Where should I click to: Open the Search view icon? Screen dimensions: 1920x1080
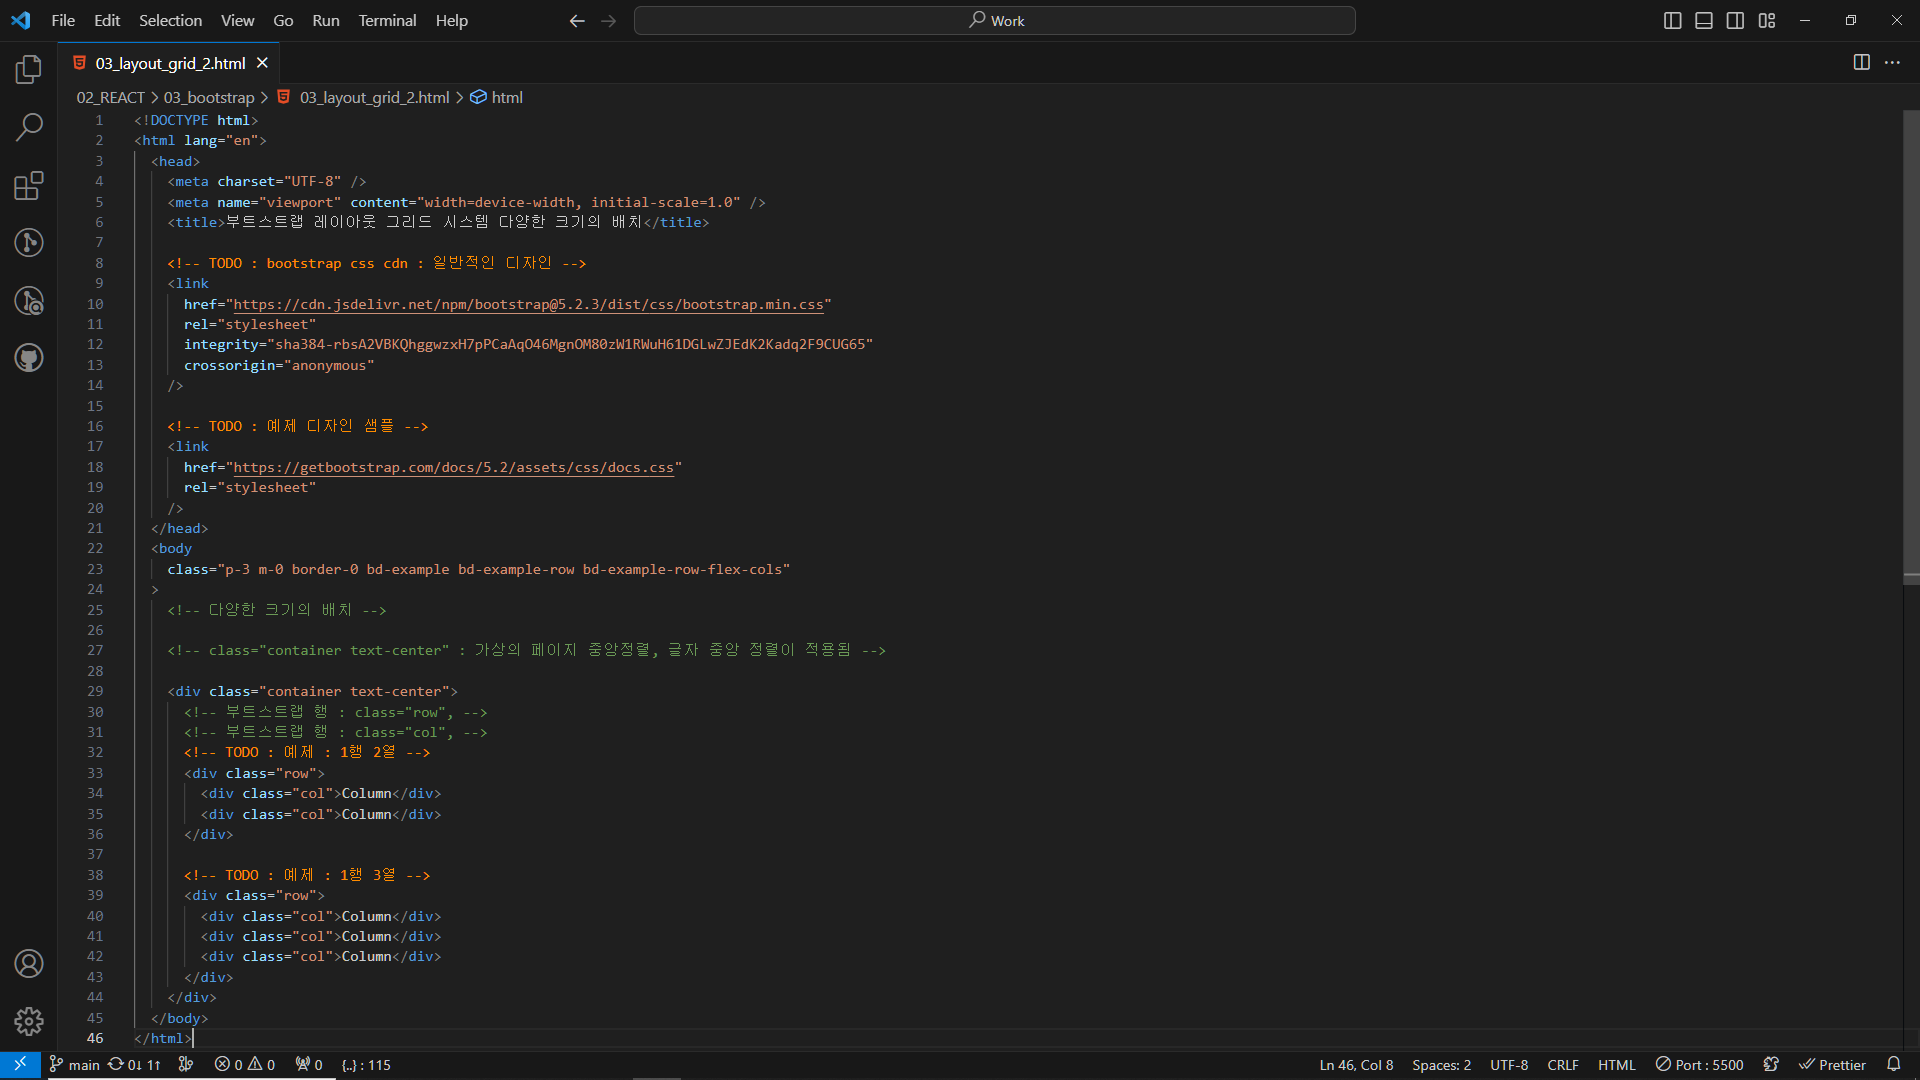click(29, 127)
